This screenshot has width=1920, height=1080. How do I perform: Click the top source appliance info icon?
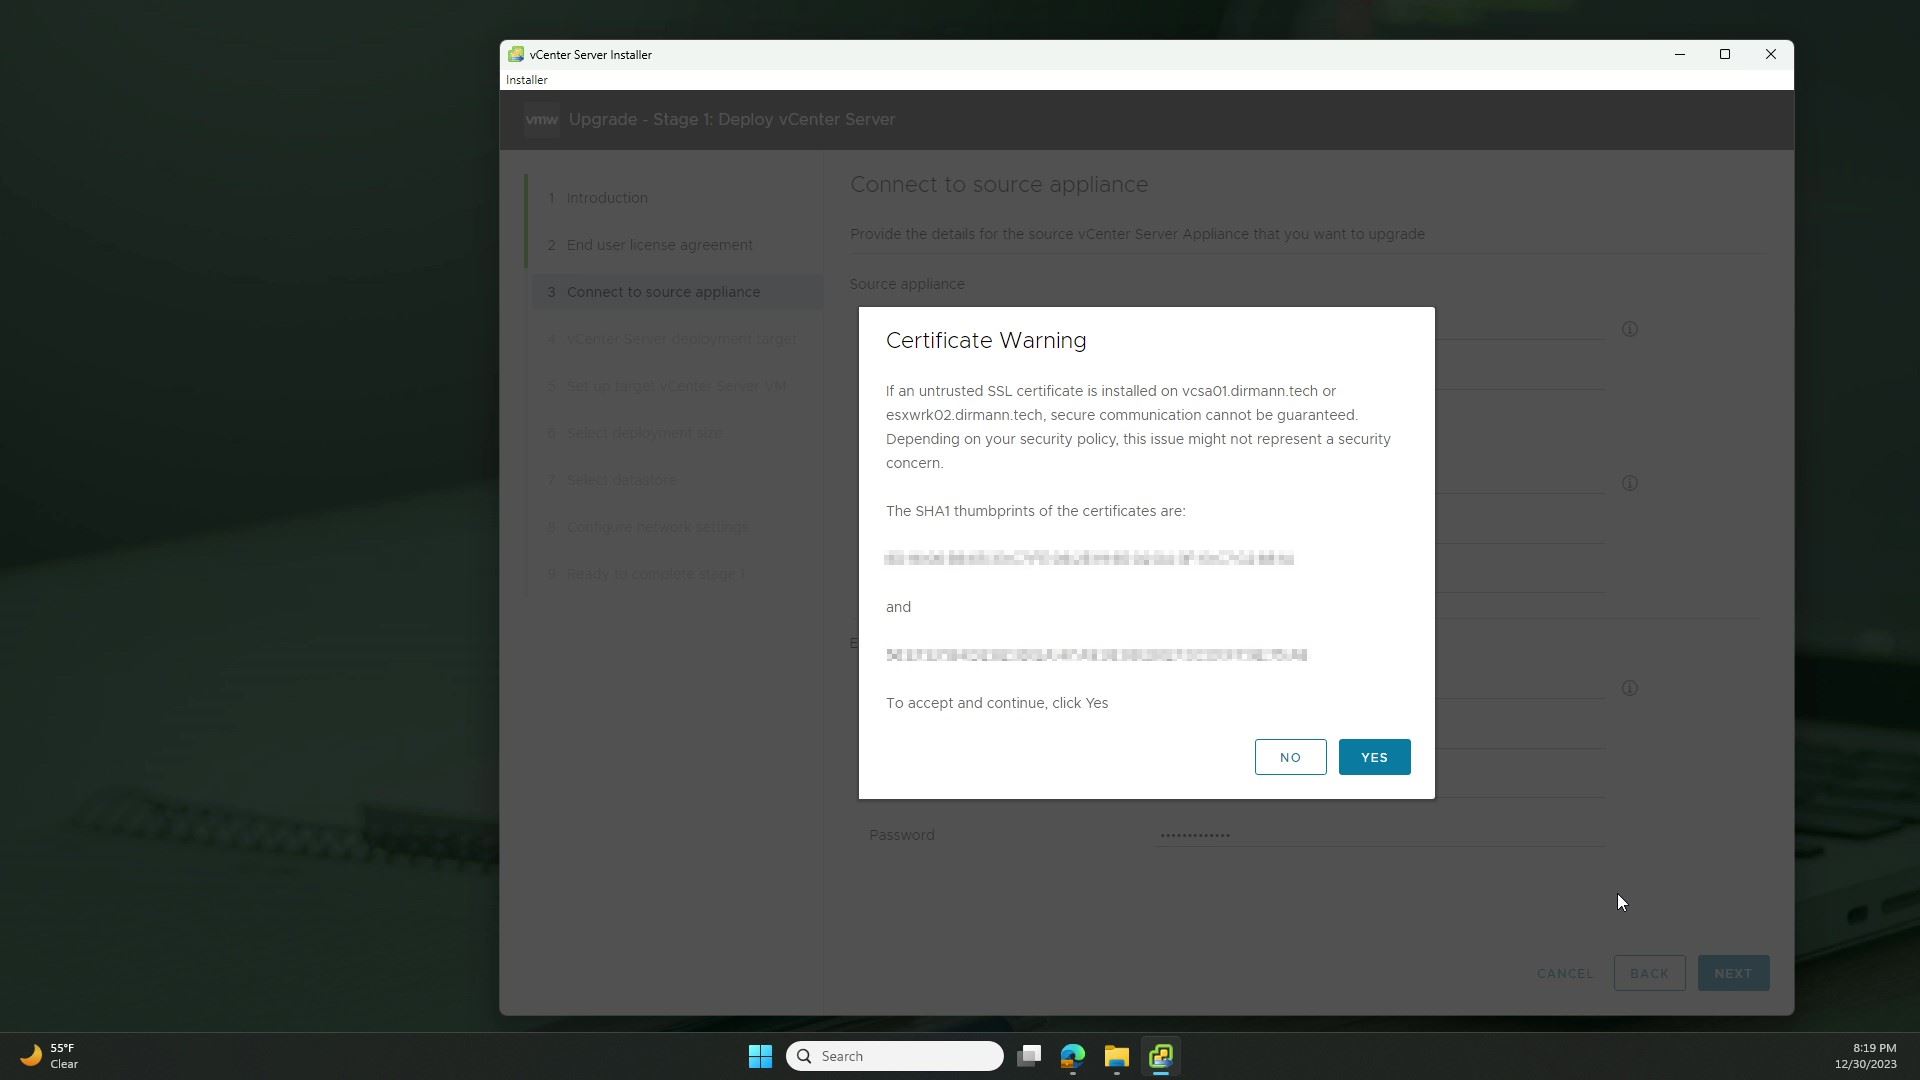[1629, 329]
